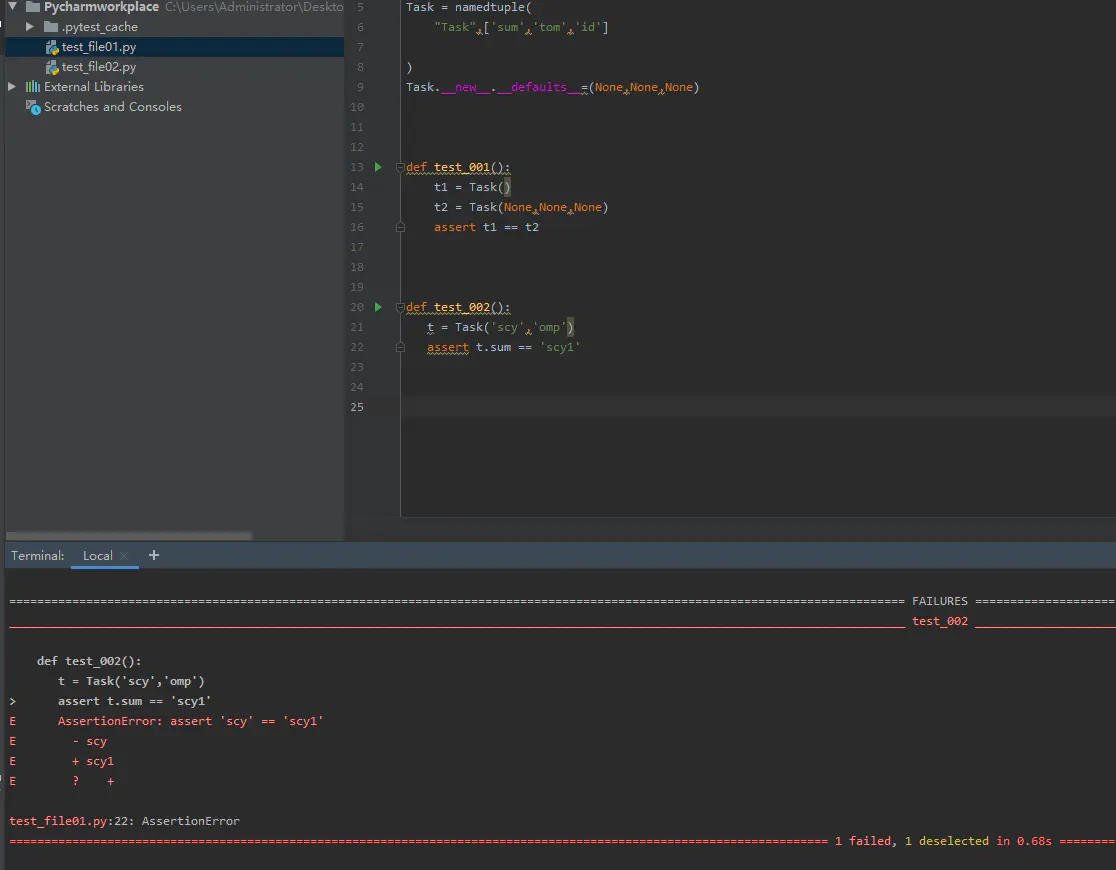Viewport: 1116px width, 870px height.
Task: Click the AssertionError message line in terminal
Action: [x=190, y=721]
